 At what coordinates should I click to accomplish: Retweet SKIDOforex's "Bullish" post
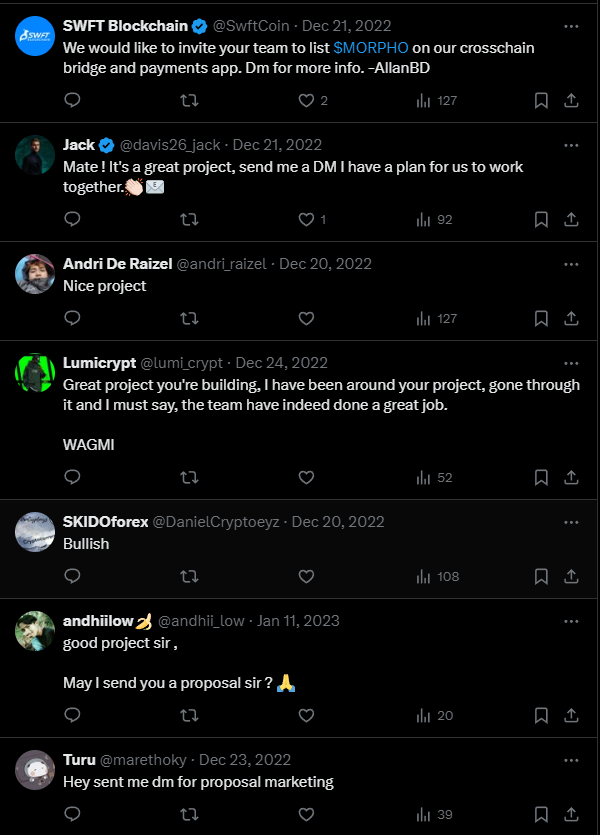188,576
